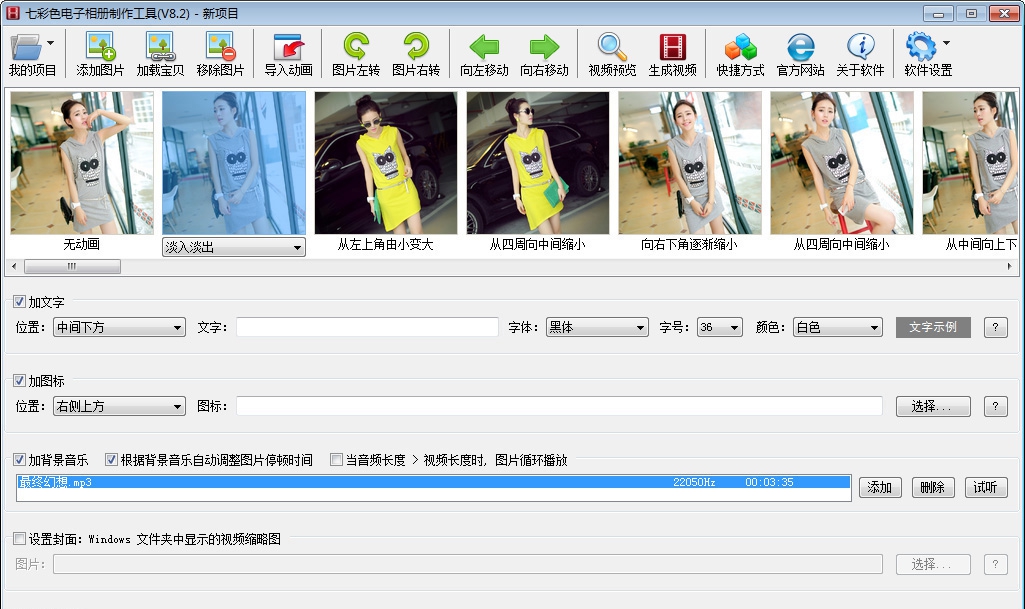
Task: Uncheck the 加文字 text overlay option
Action: click(19, 301)
